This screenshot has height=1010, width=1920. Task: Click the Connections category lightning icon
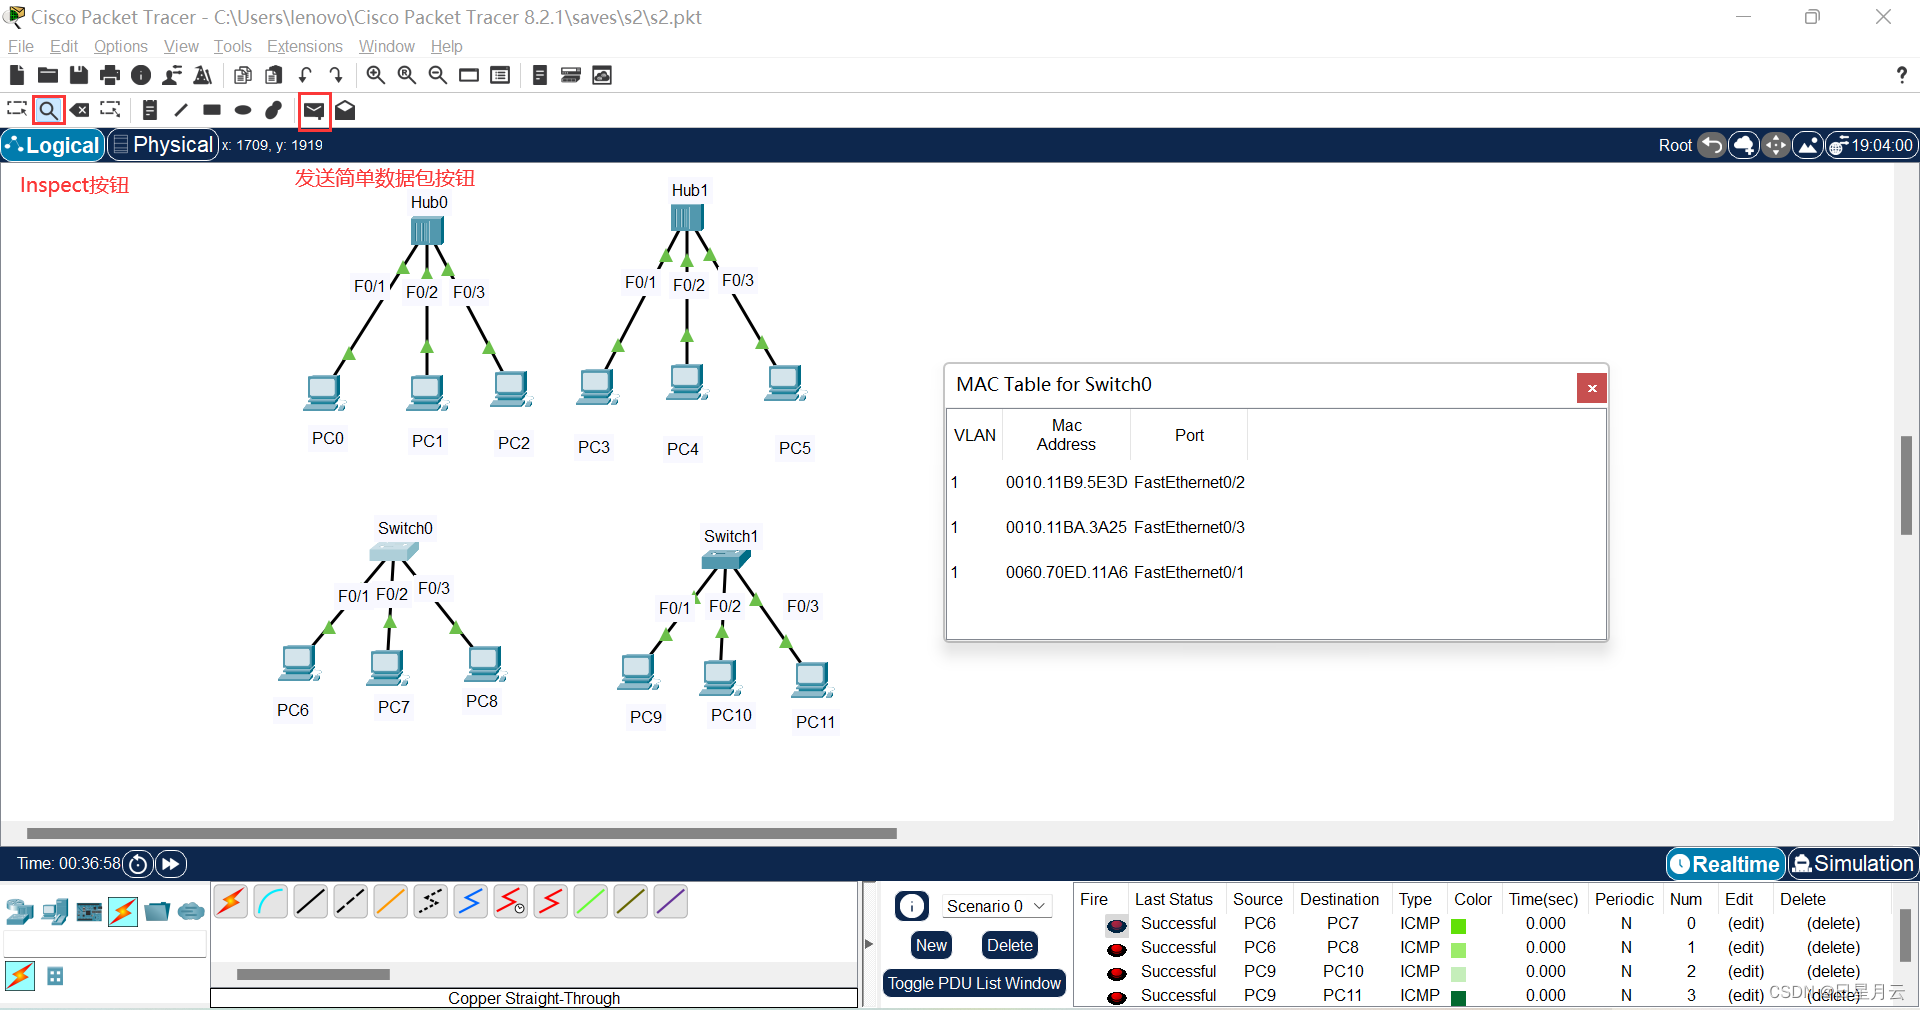pos(123,911)
